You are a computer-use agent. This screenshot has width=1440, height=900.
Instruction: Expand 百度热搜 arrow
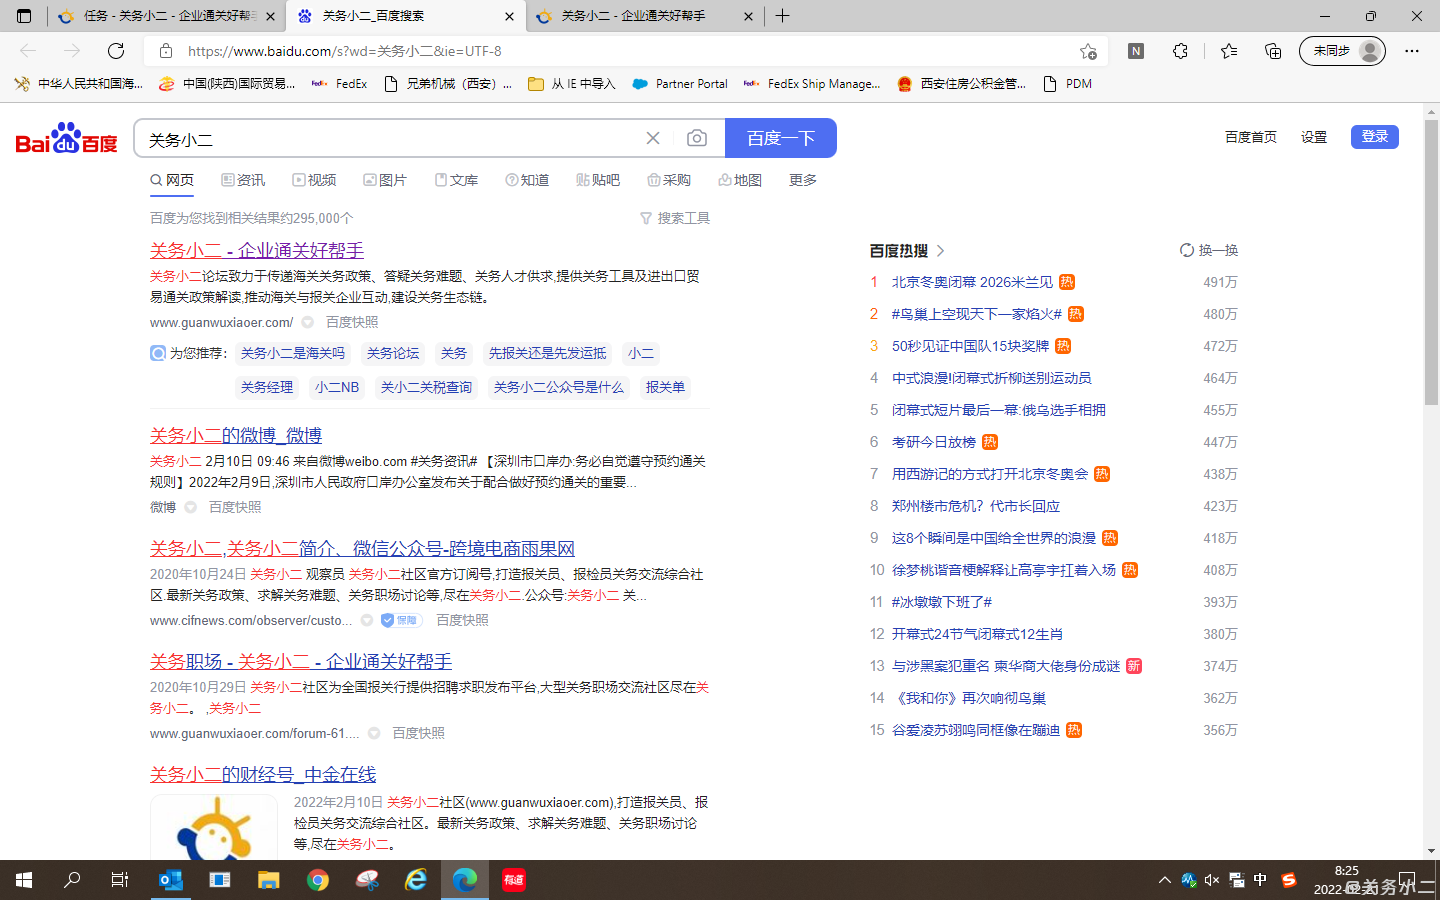(x=941, y=250)
